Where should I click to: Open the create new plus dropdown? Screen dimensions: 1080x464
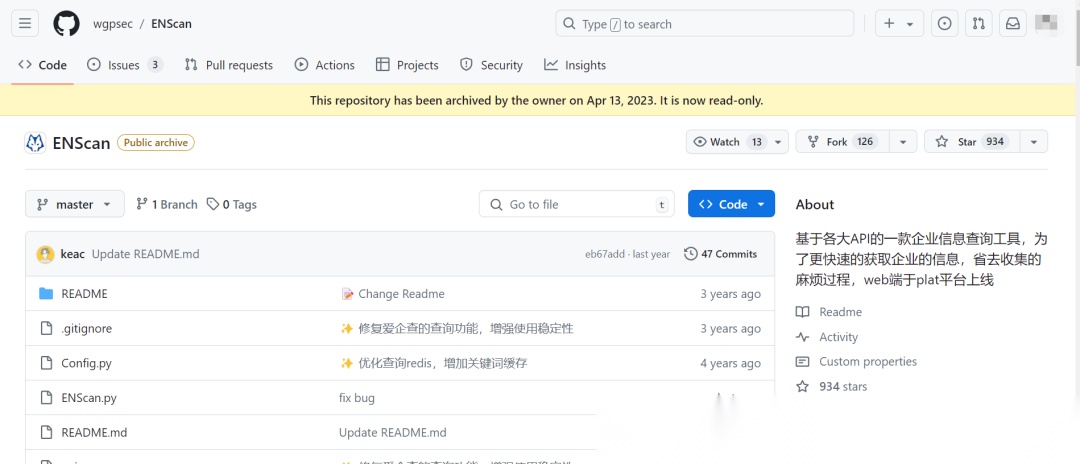click(x=899, y=23)
